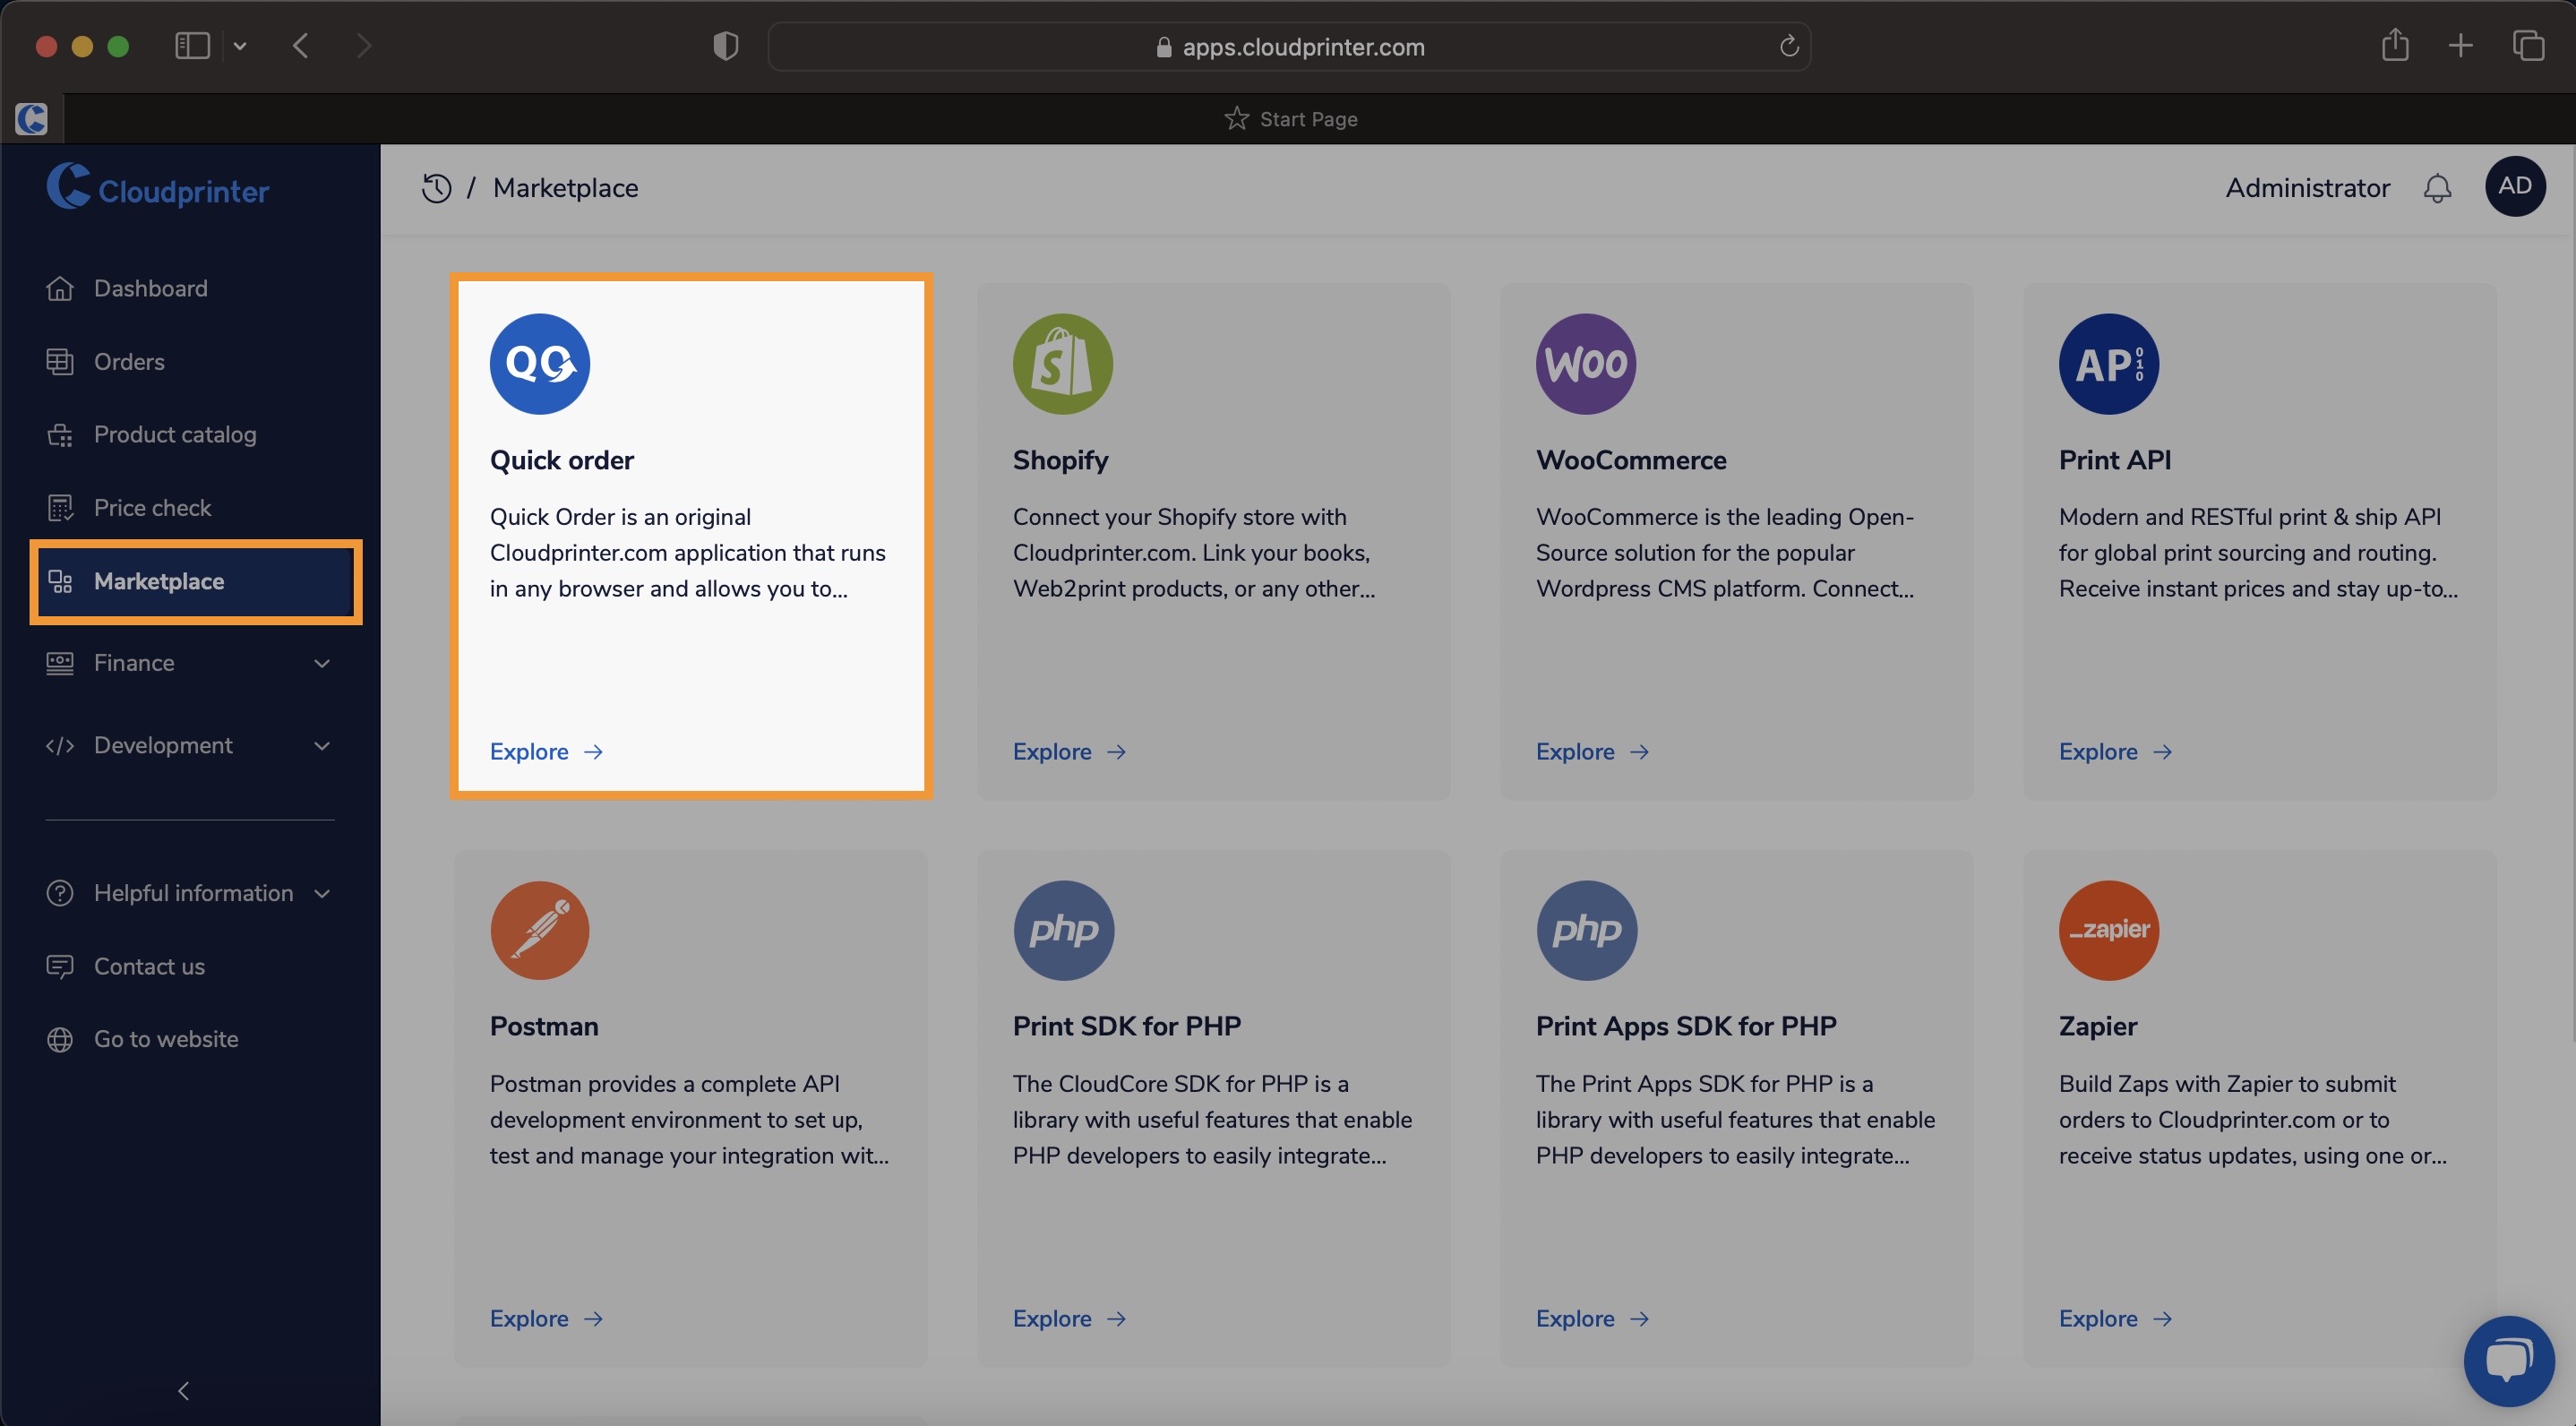The image size is (2576, 1426).
Task: Click the Safari address bar
Action: click(1289, 46)
